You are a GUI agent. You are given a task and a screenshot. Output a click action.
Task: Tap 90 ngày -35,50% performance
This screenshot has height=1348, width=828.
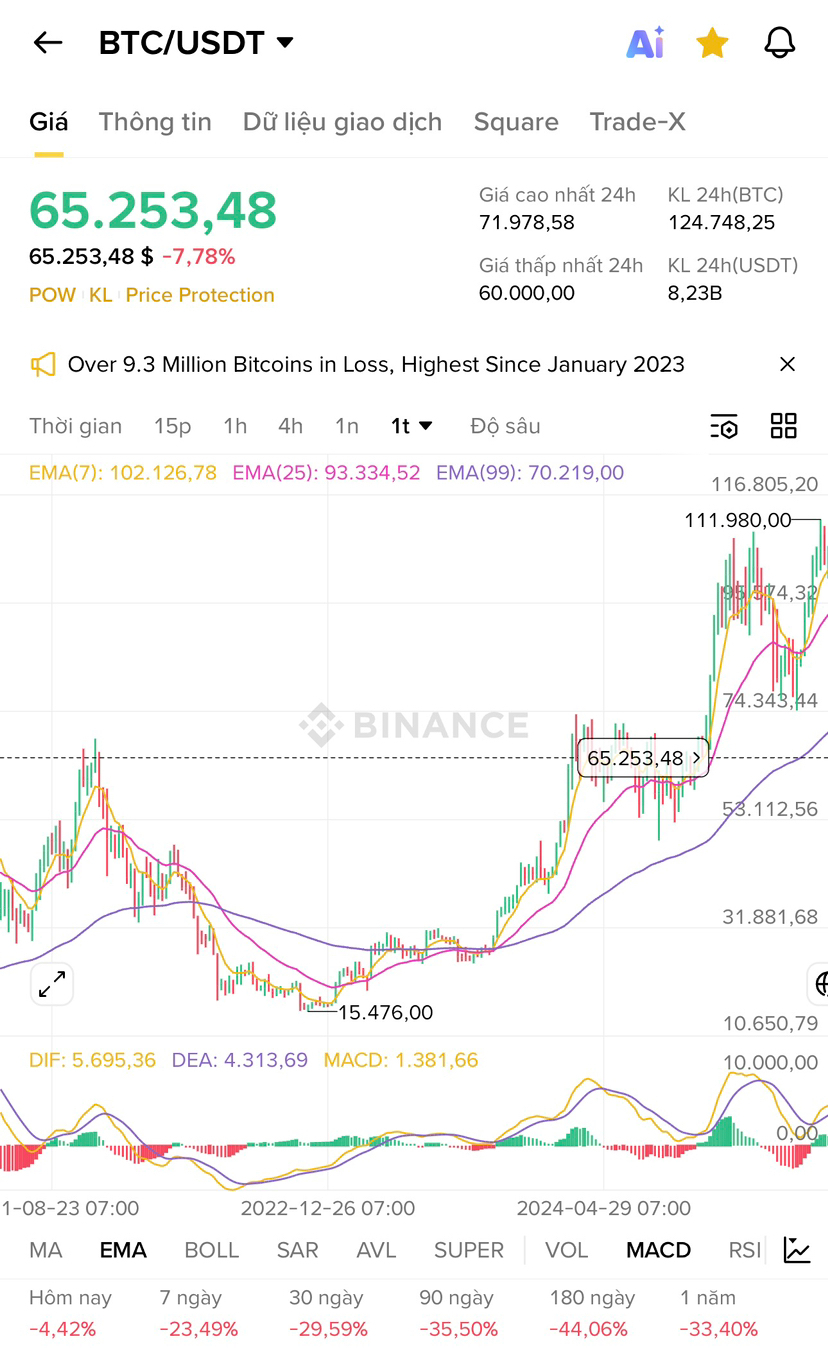pyautogui.click(x=459, y=1313)
